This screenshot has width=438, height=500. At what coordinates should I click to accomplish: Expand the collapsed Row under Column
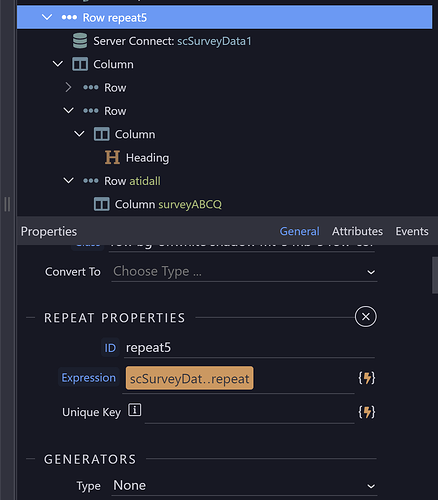coord(68,87)
